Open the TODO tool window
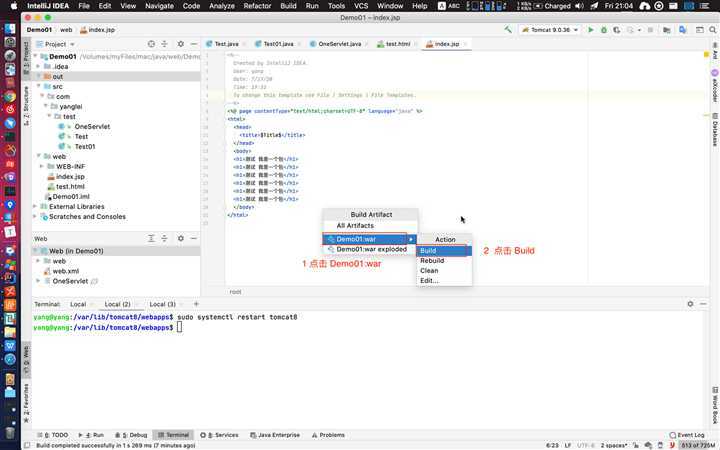 point(52,435)
